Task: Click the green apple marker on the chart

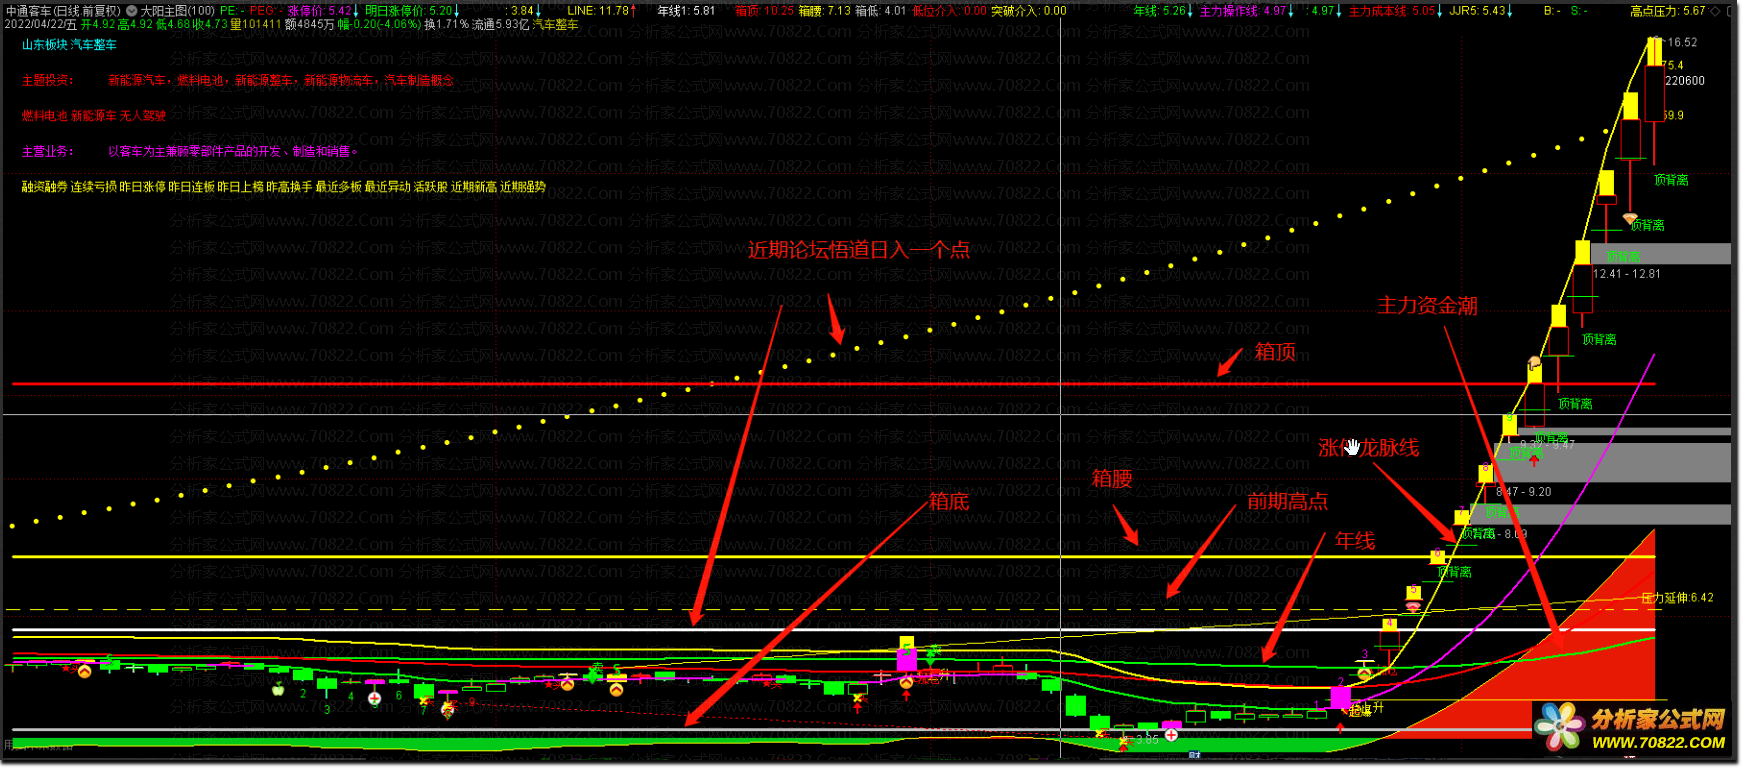Action: pos(278,688)
